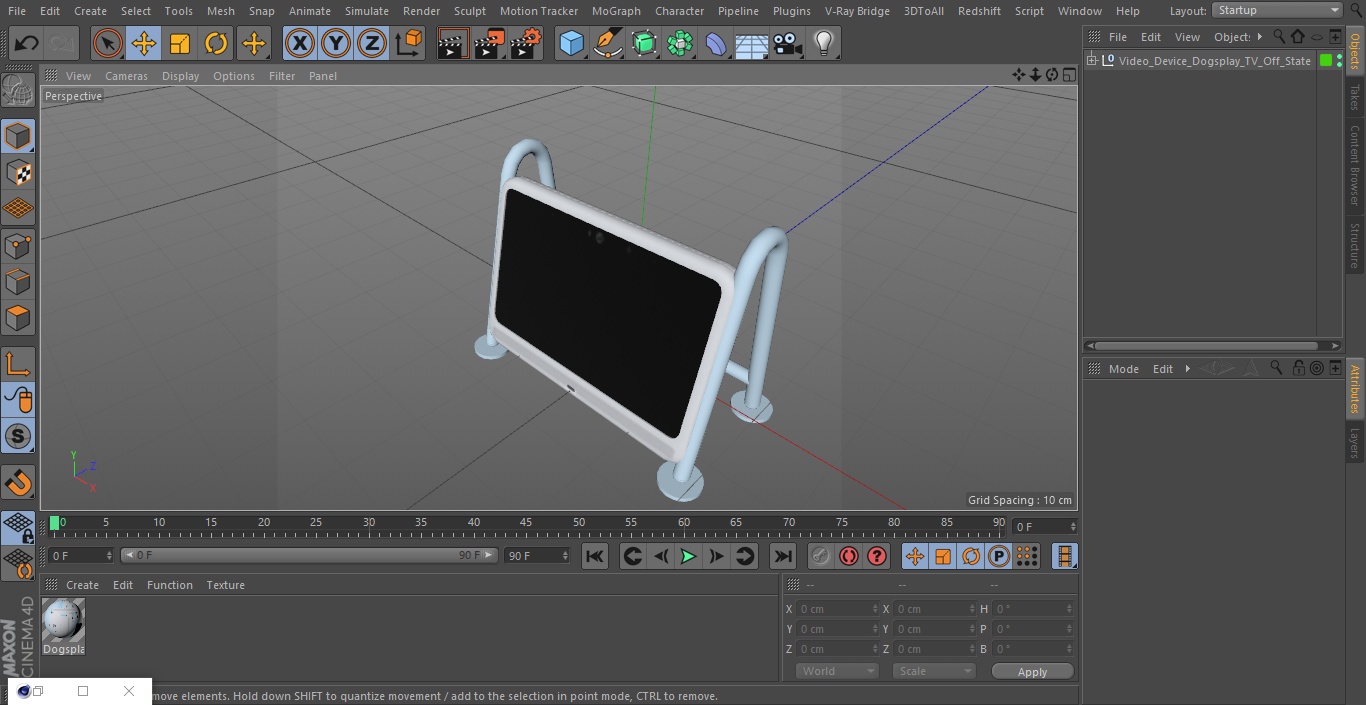
Task: Go to start of animation
Action: (x=594, y=557)
